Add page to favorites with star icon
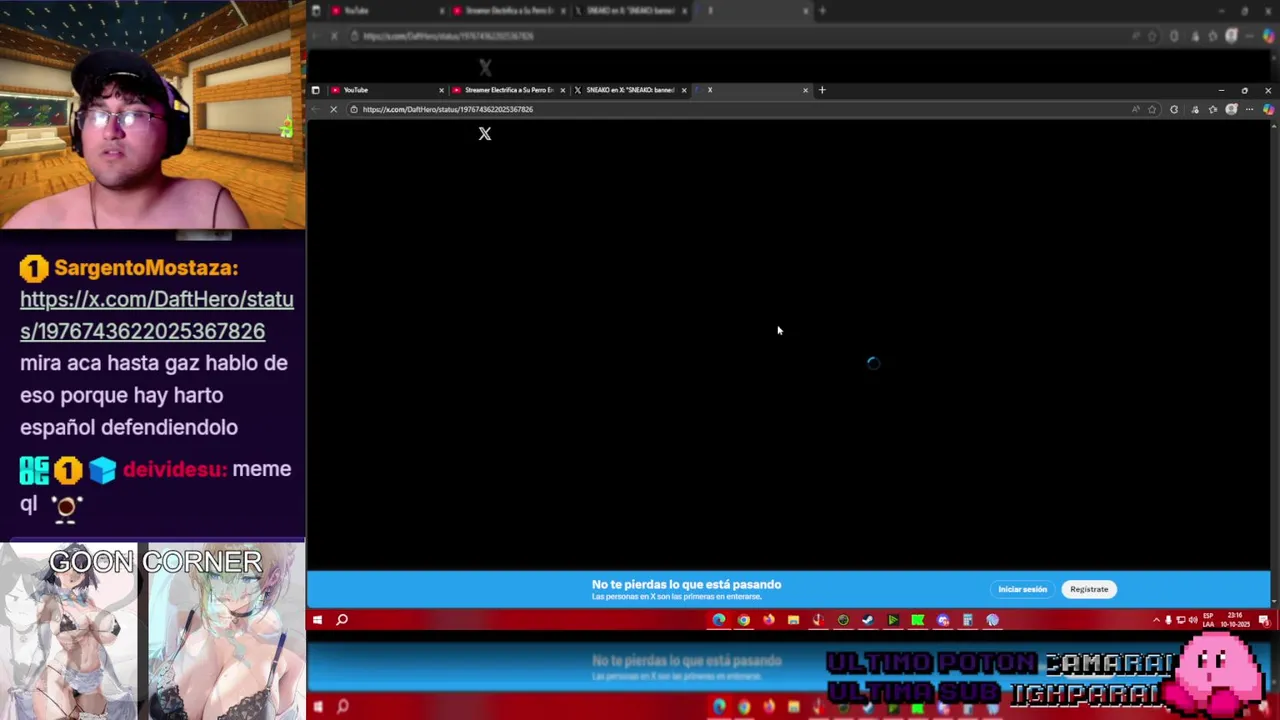 (x=1152, y=109)
